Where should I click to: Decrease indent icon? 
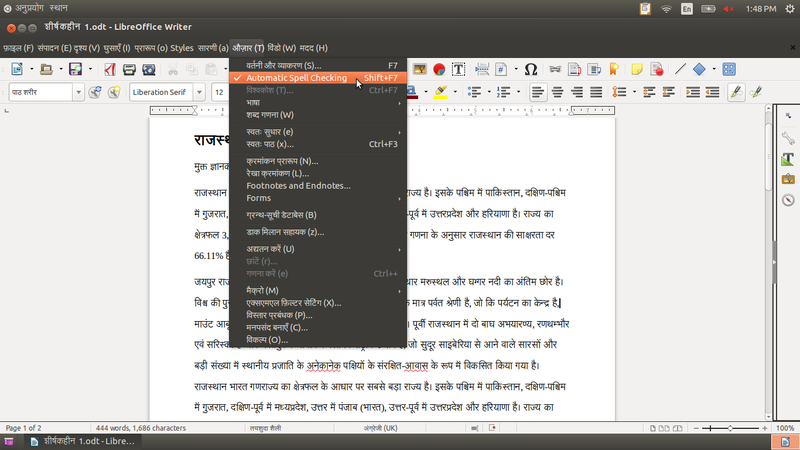pos(712,92)
